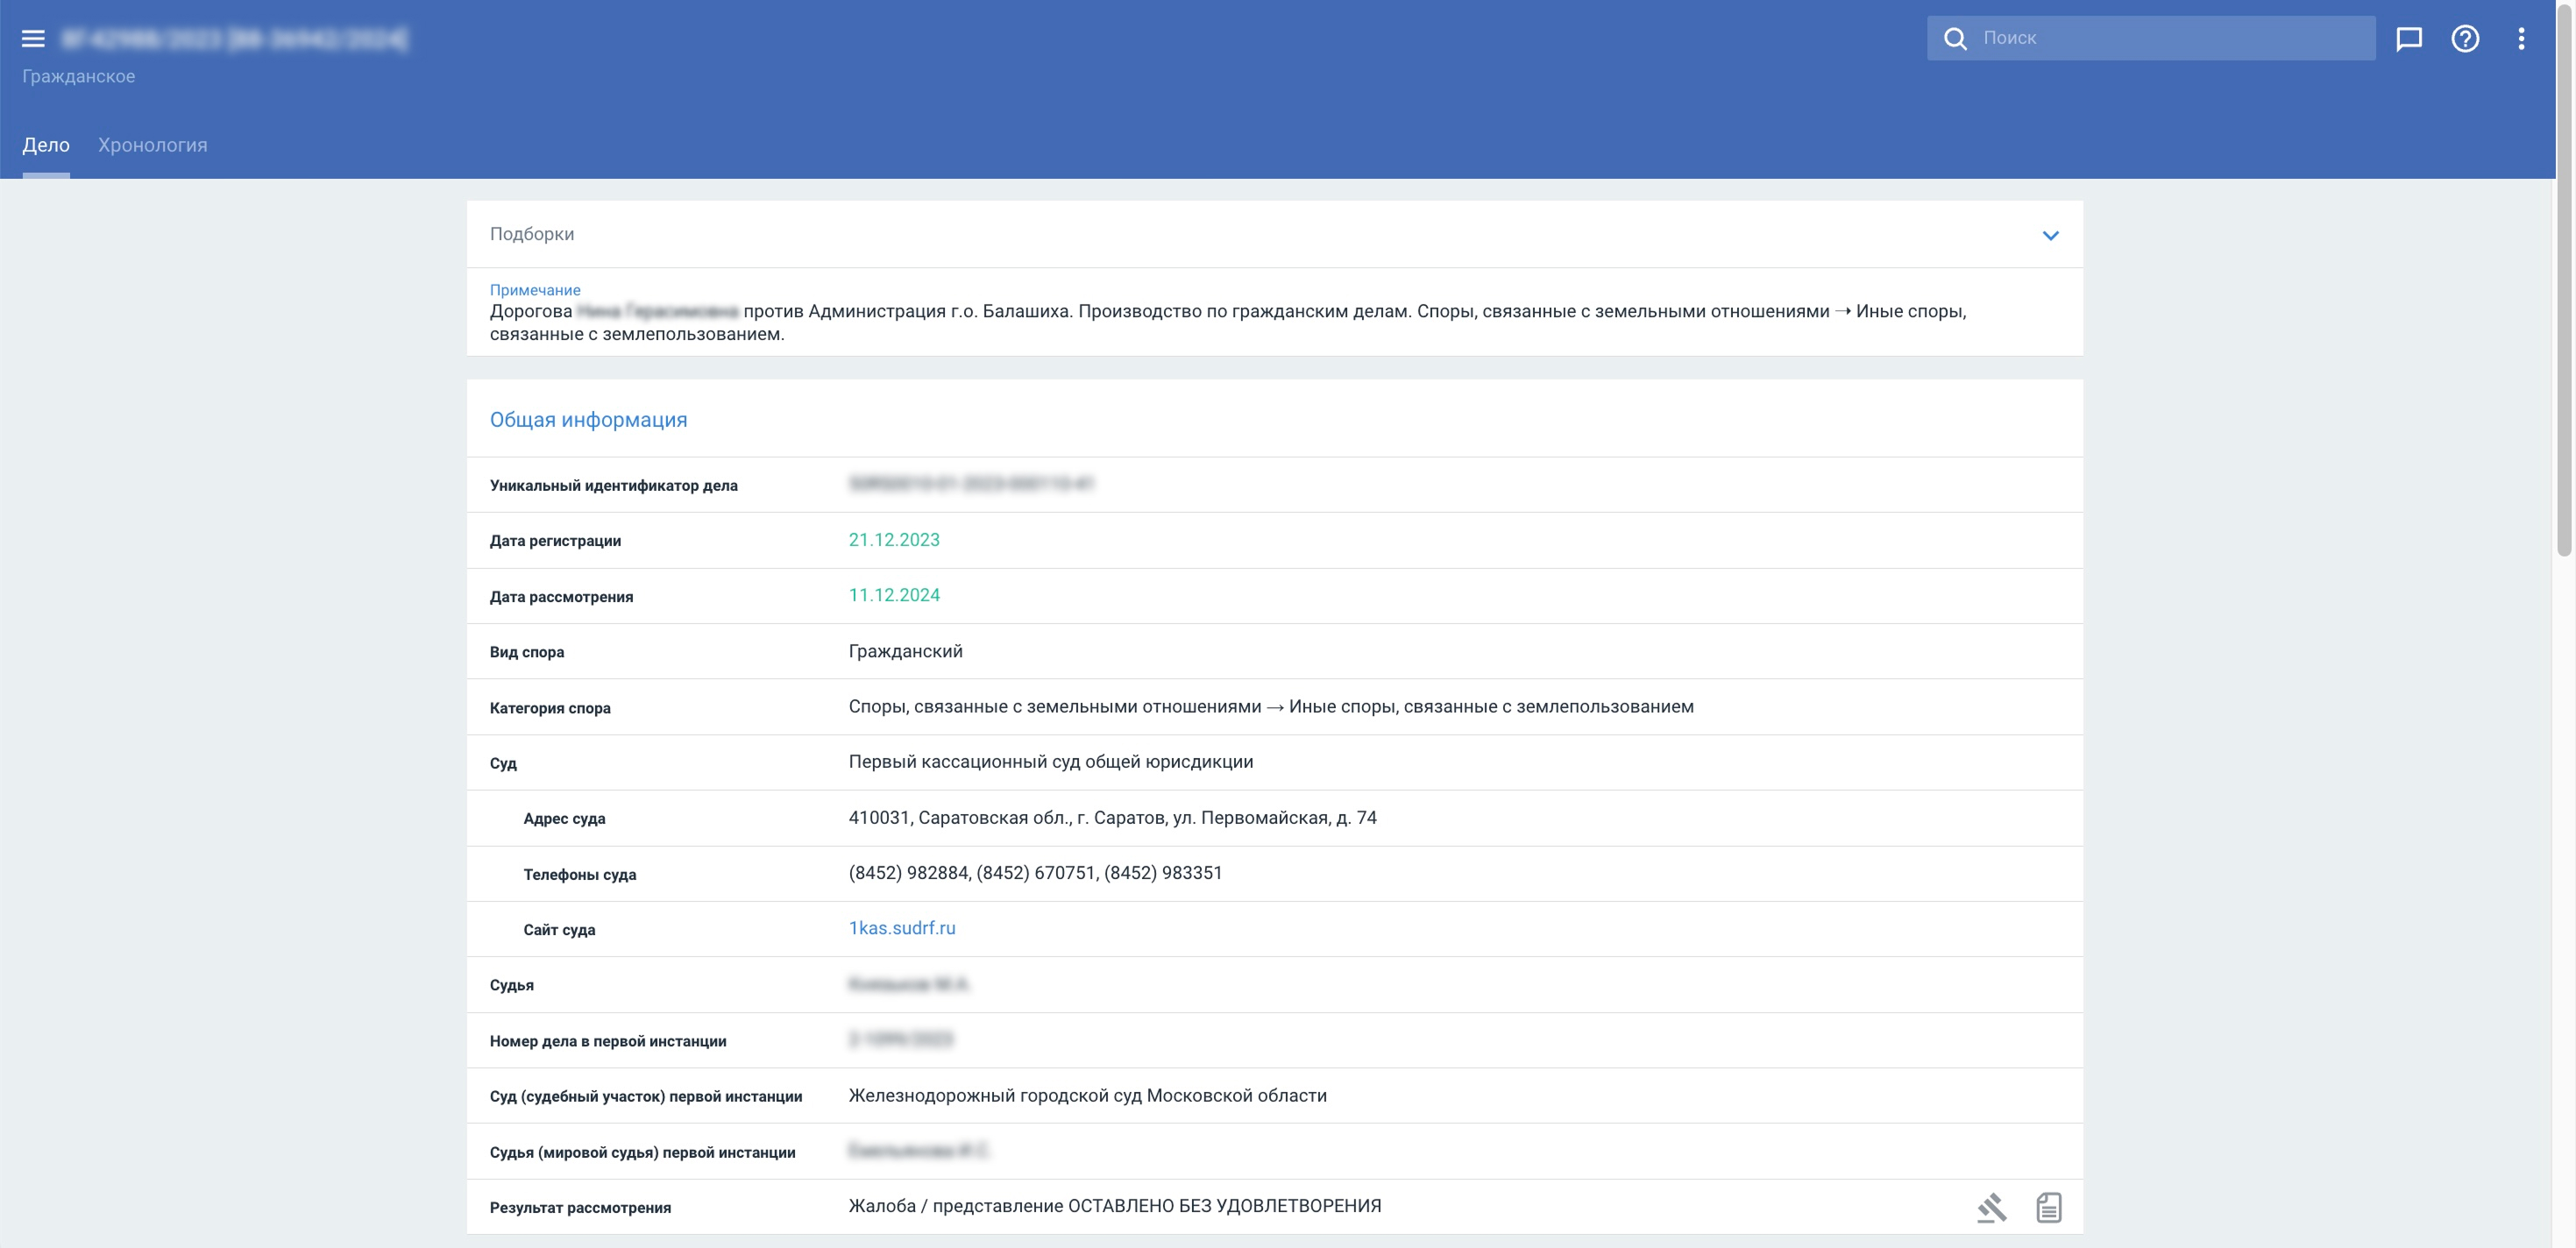Open the document icon in Результат рассмотрения row
Screen dimensions: 2576x1248
point(2048,1207)
